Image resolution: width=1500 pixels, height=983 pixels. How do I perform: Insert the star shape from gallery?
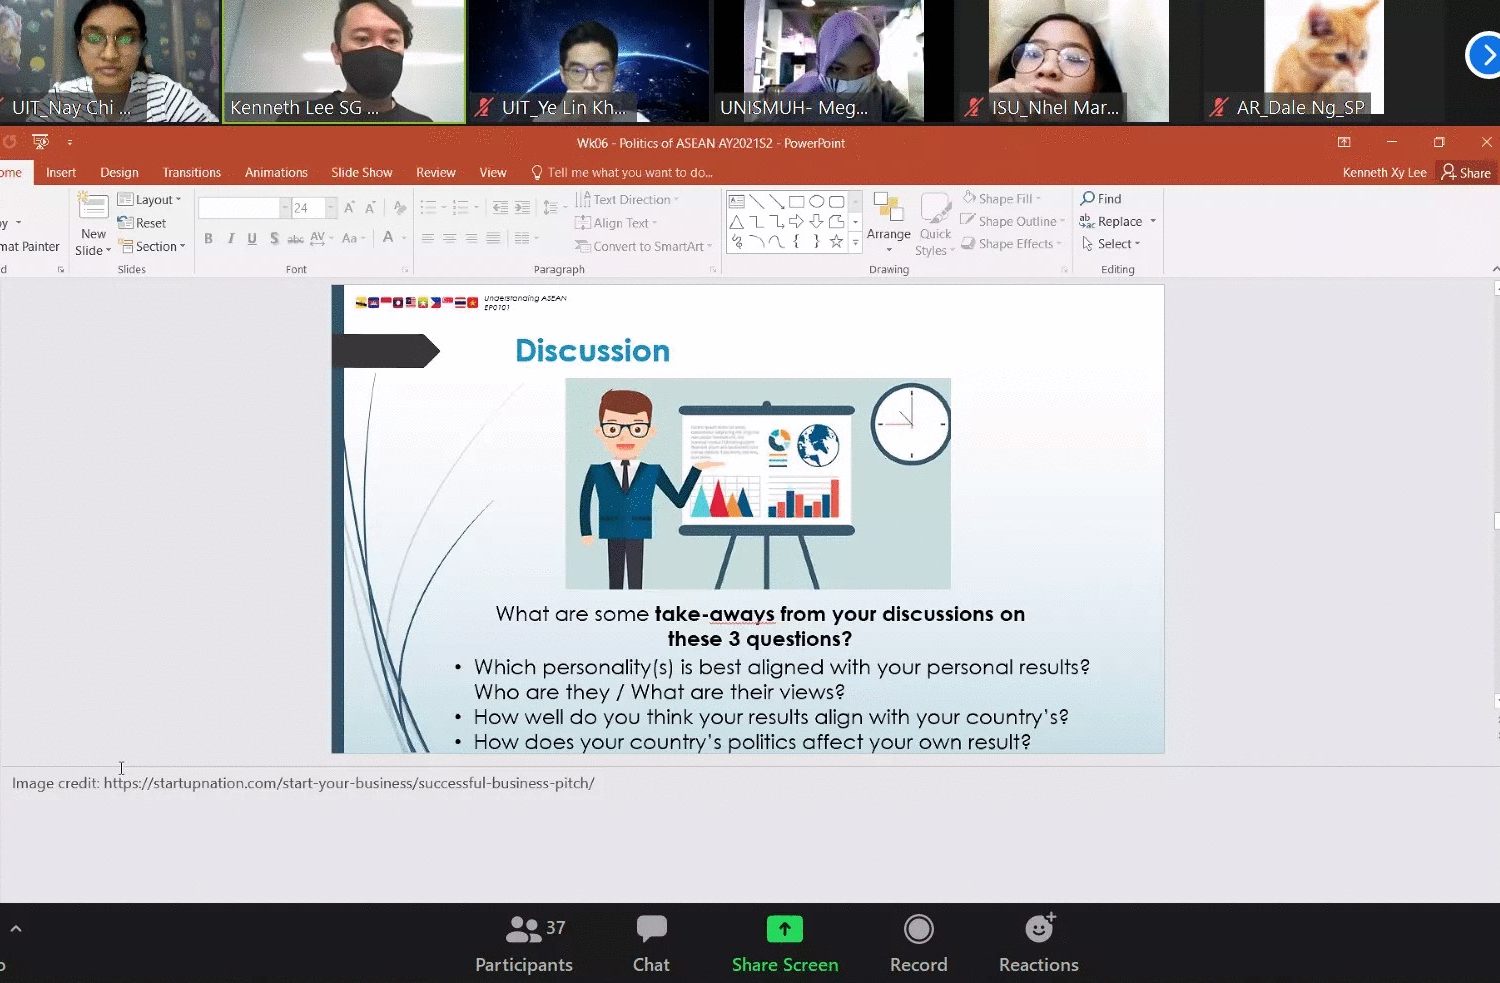tap(836, 242)
